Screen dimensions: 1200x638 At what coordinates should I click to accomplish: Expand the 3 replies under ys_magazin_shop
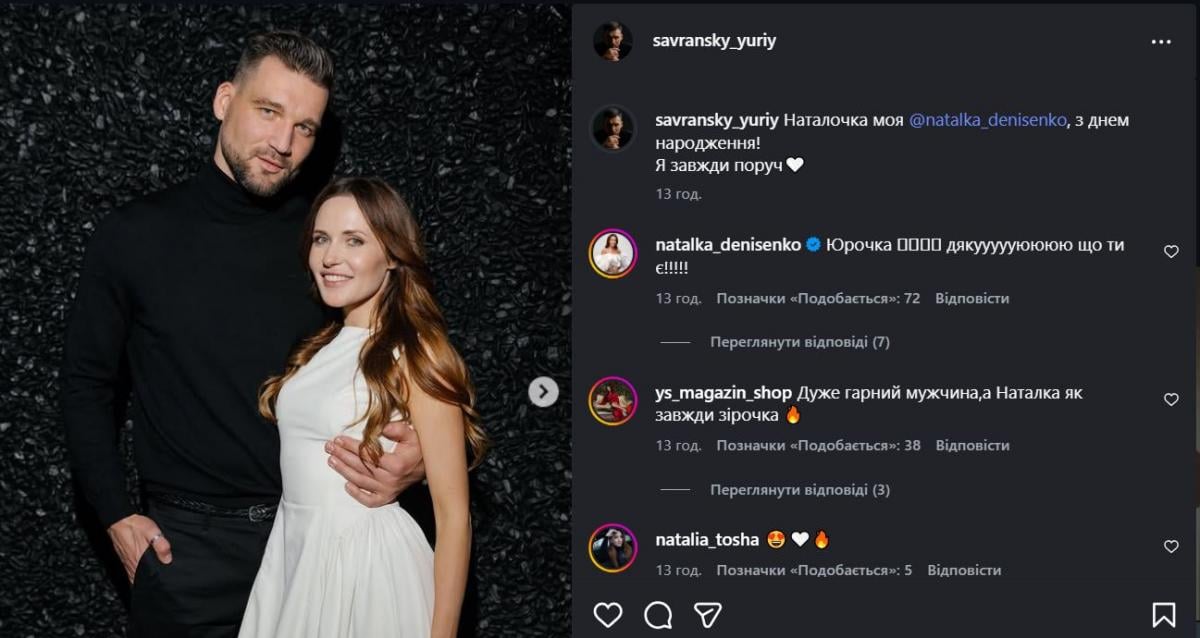[x=799, y=490]
